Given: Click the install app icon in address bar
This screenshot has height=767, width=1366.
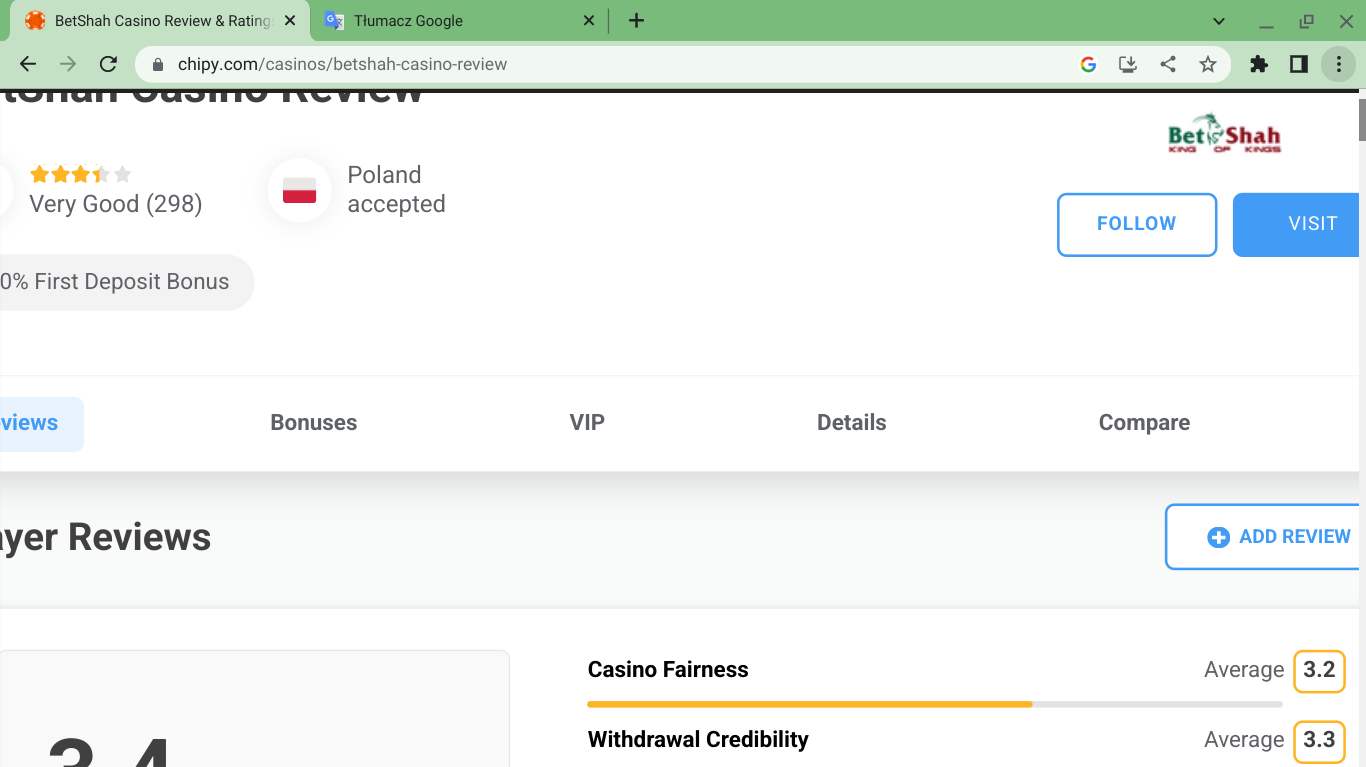Looking at the screenshot, I should point(1128,64).
